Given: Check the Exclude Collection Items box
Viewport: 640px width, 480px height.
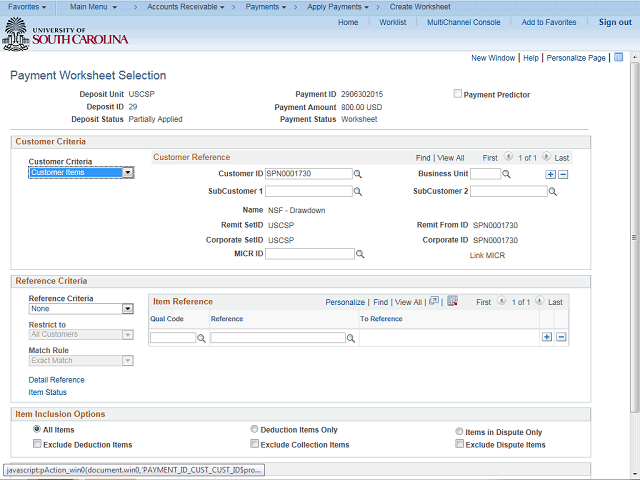Looking at the screenshot, I should pyautogui.click(x=255, y=444).
